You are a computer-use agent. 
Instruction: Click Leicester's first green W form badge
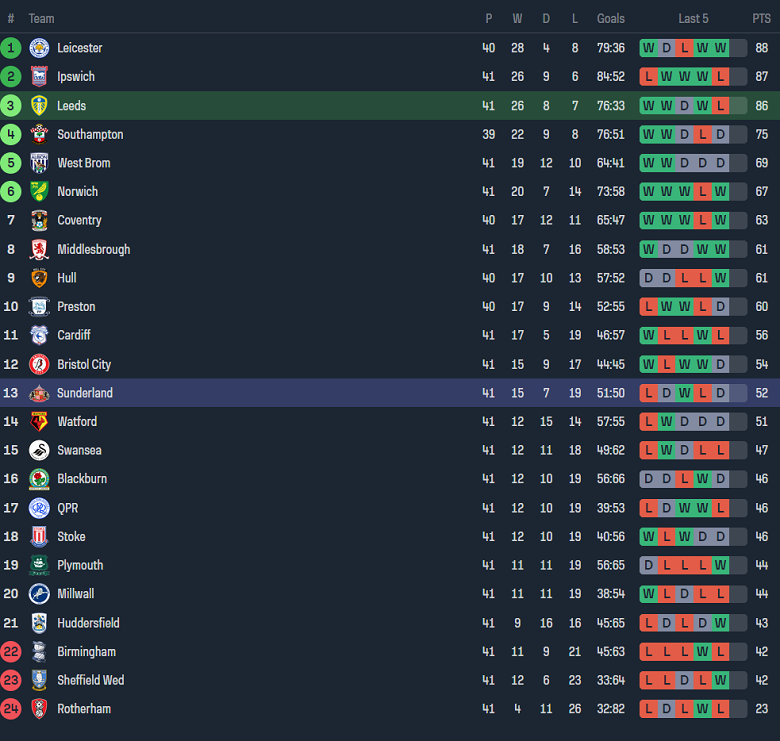pos(648,48)
